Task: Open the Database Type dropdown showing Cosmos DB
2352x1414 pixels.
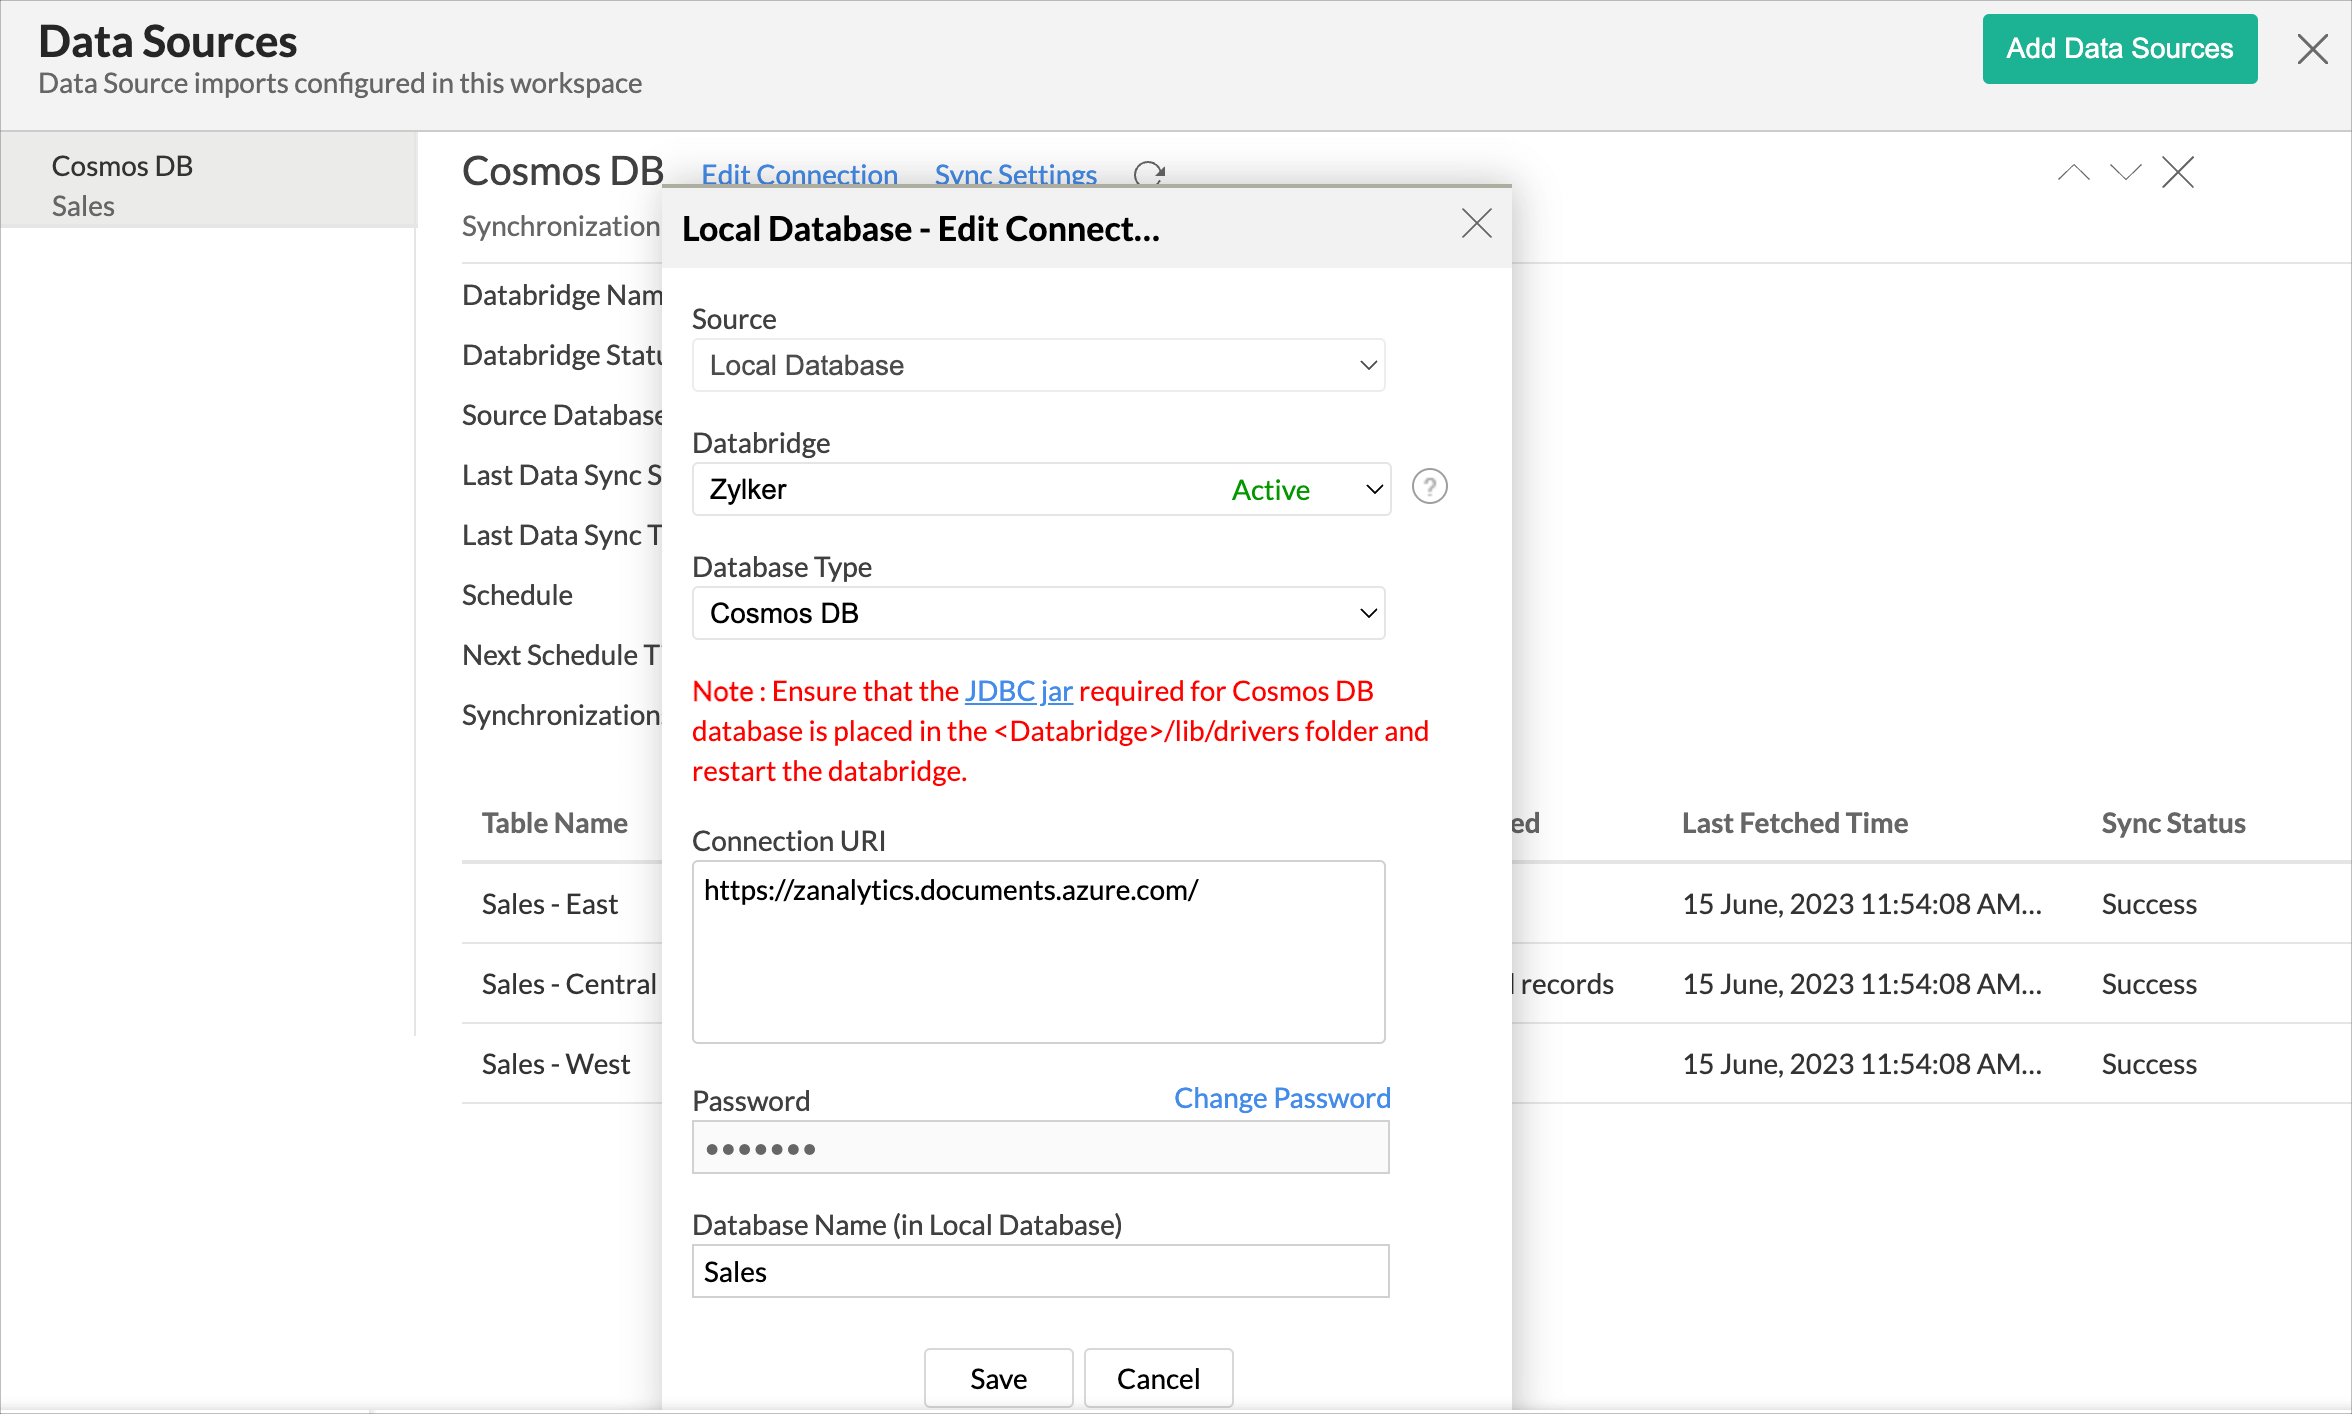Action: pyautogui.click(x=1038, y=613)
